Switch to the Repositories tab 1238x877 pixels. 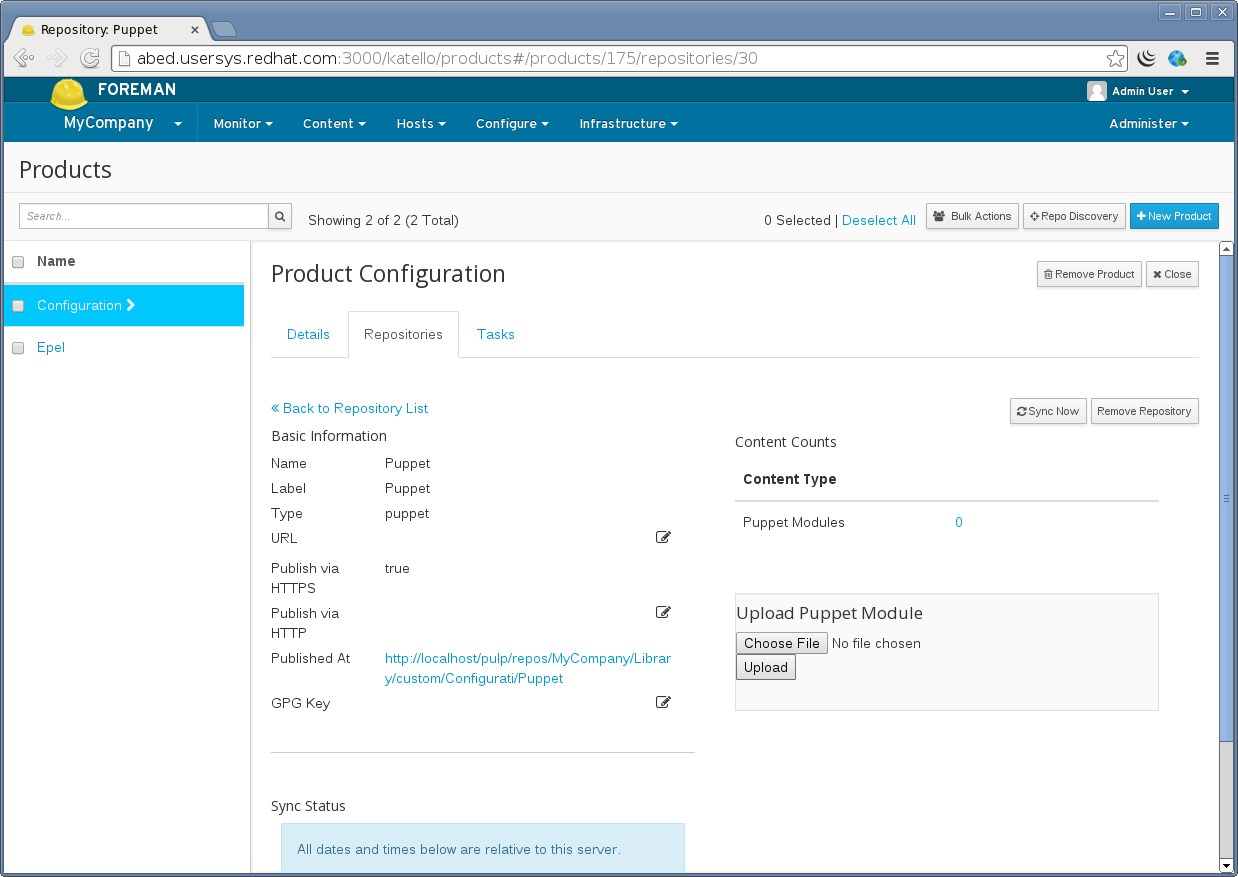[x=403, y=334]
